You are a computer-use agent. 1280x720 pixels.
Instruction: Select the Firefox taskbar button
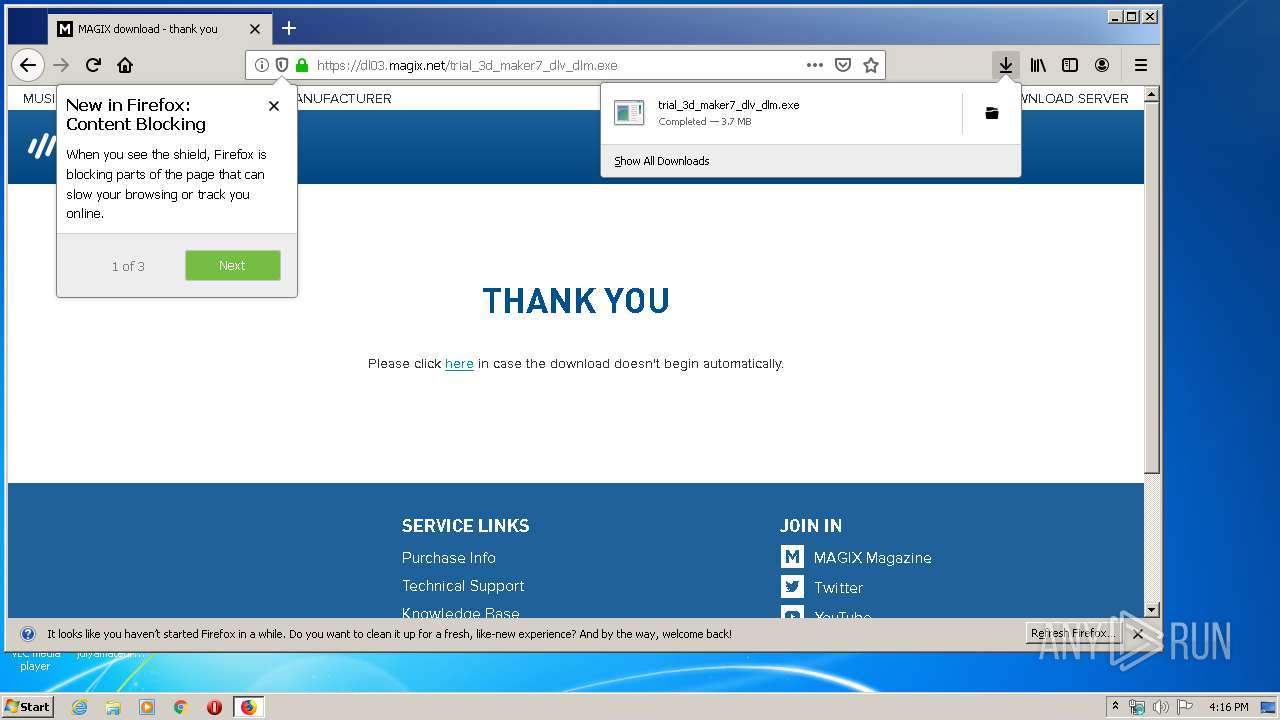pyautogui.click(x=248, y=707)
